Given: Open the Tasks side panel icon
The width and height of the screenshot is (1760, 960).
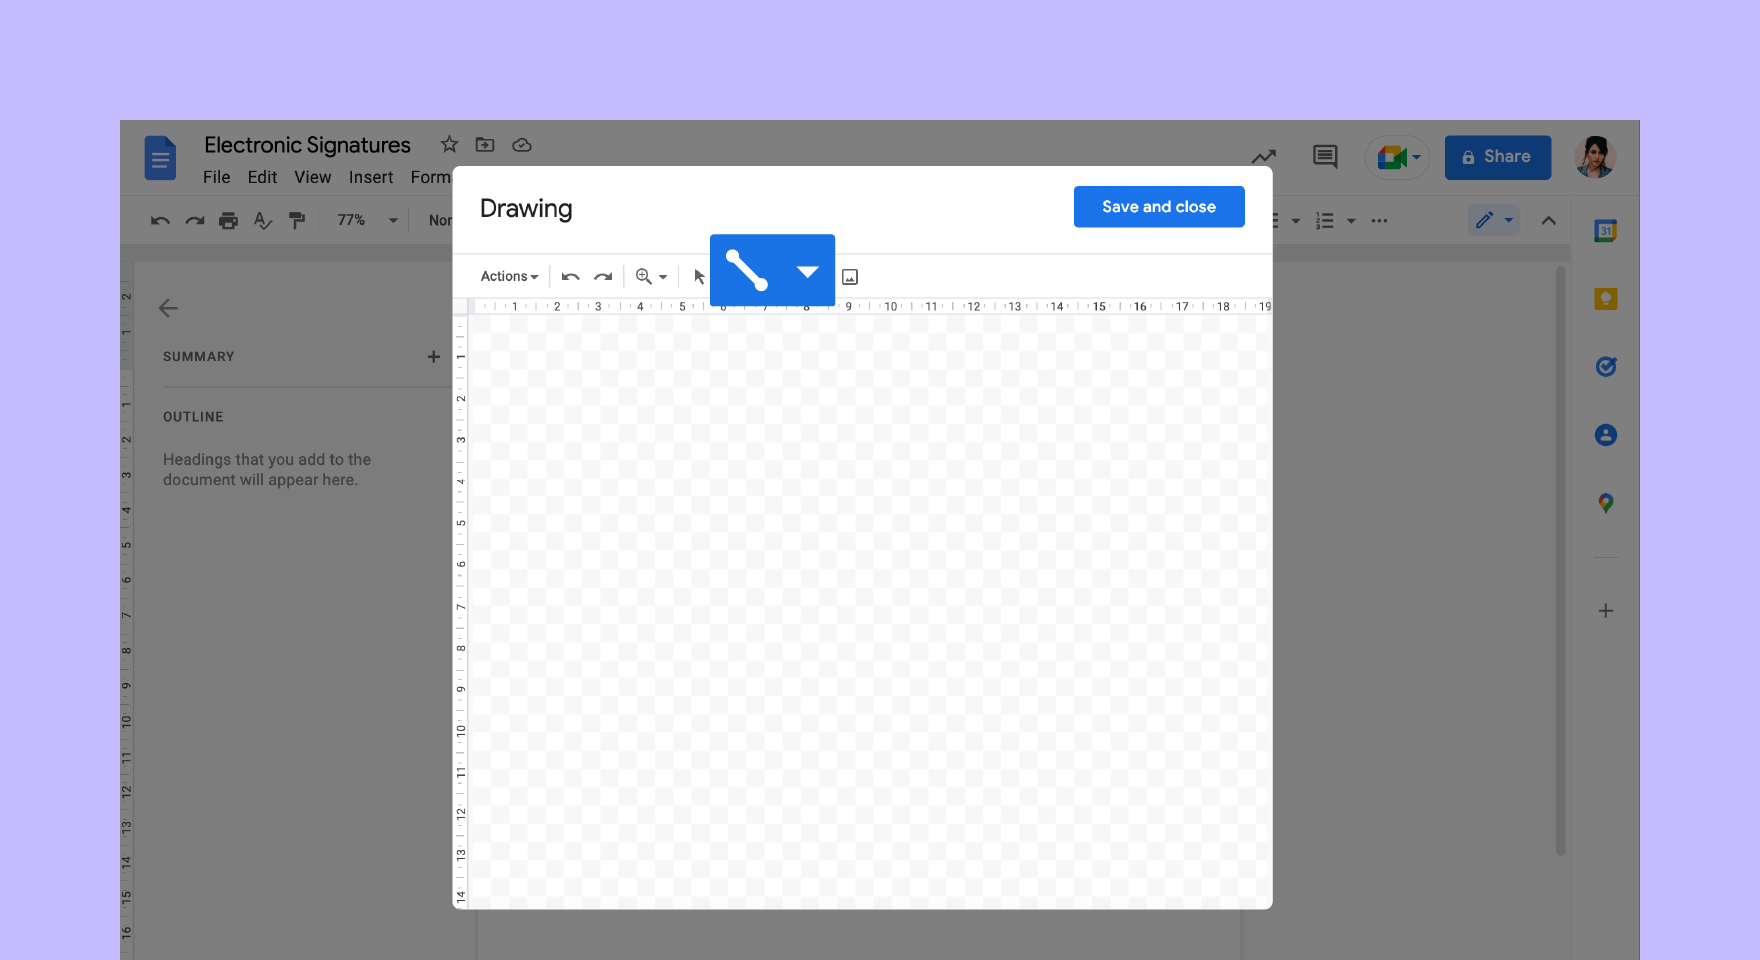Looking at the screenshot, I should pyautogui.click(x=1605, y=366).
